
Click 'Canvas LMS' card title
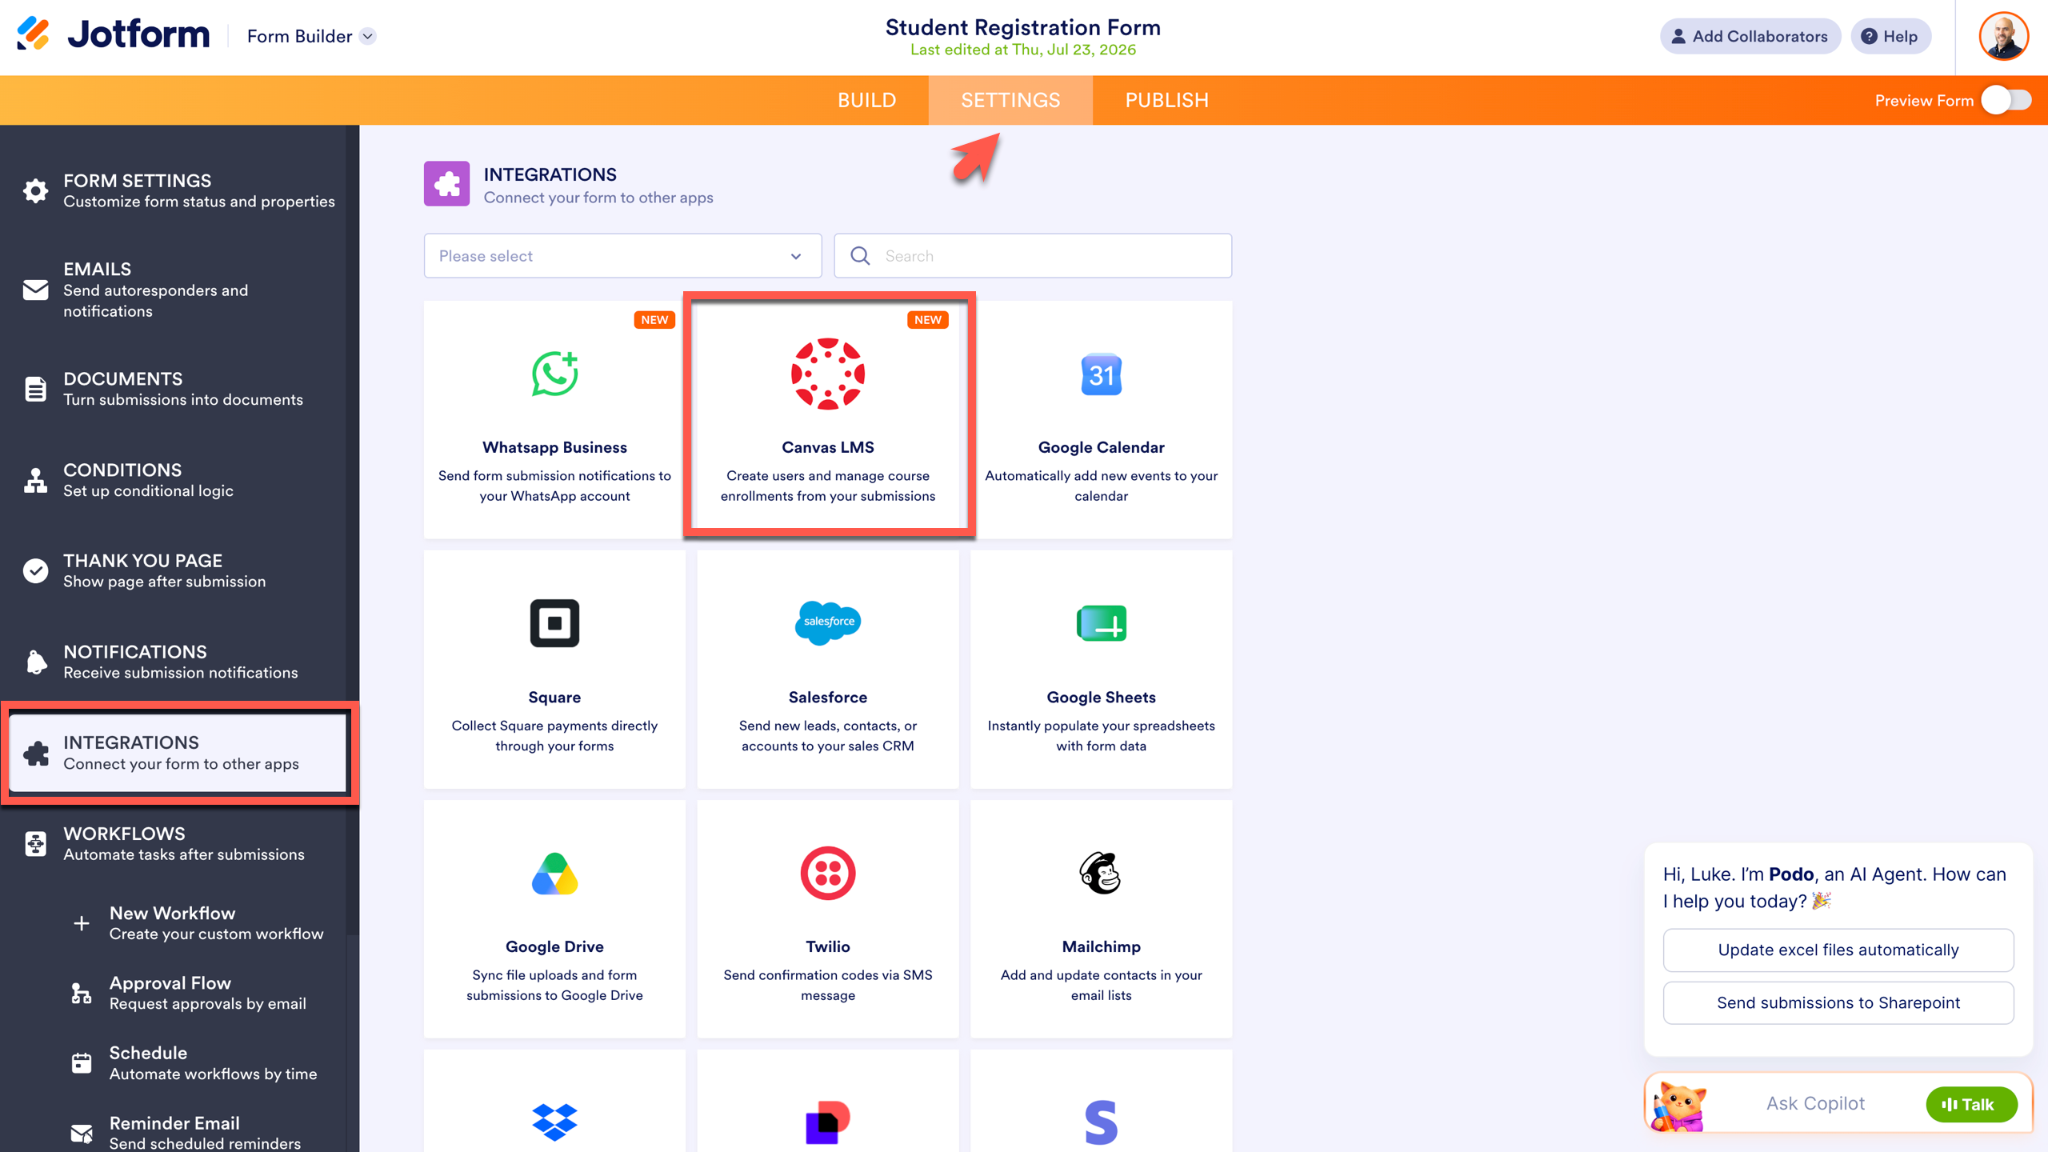[828, 447]
